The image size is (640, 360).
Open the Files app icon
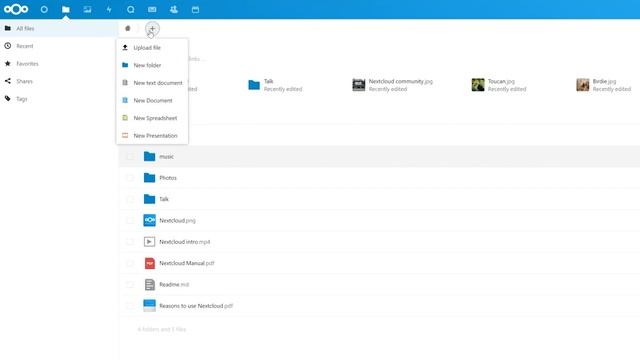[66, 9]
